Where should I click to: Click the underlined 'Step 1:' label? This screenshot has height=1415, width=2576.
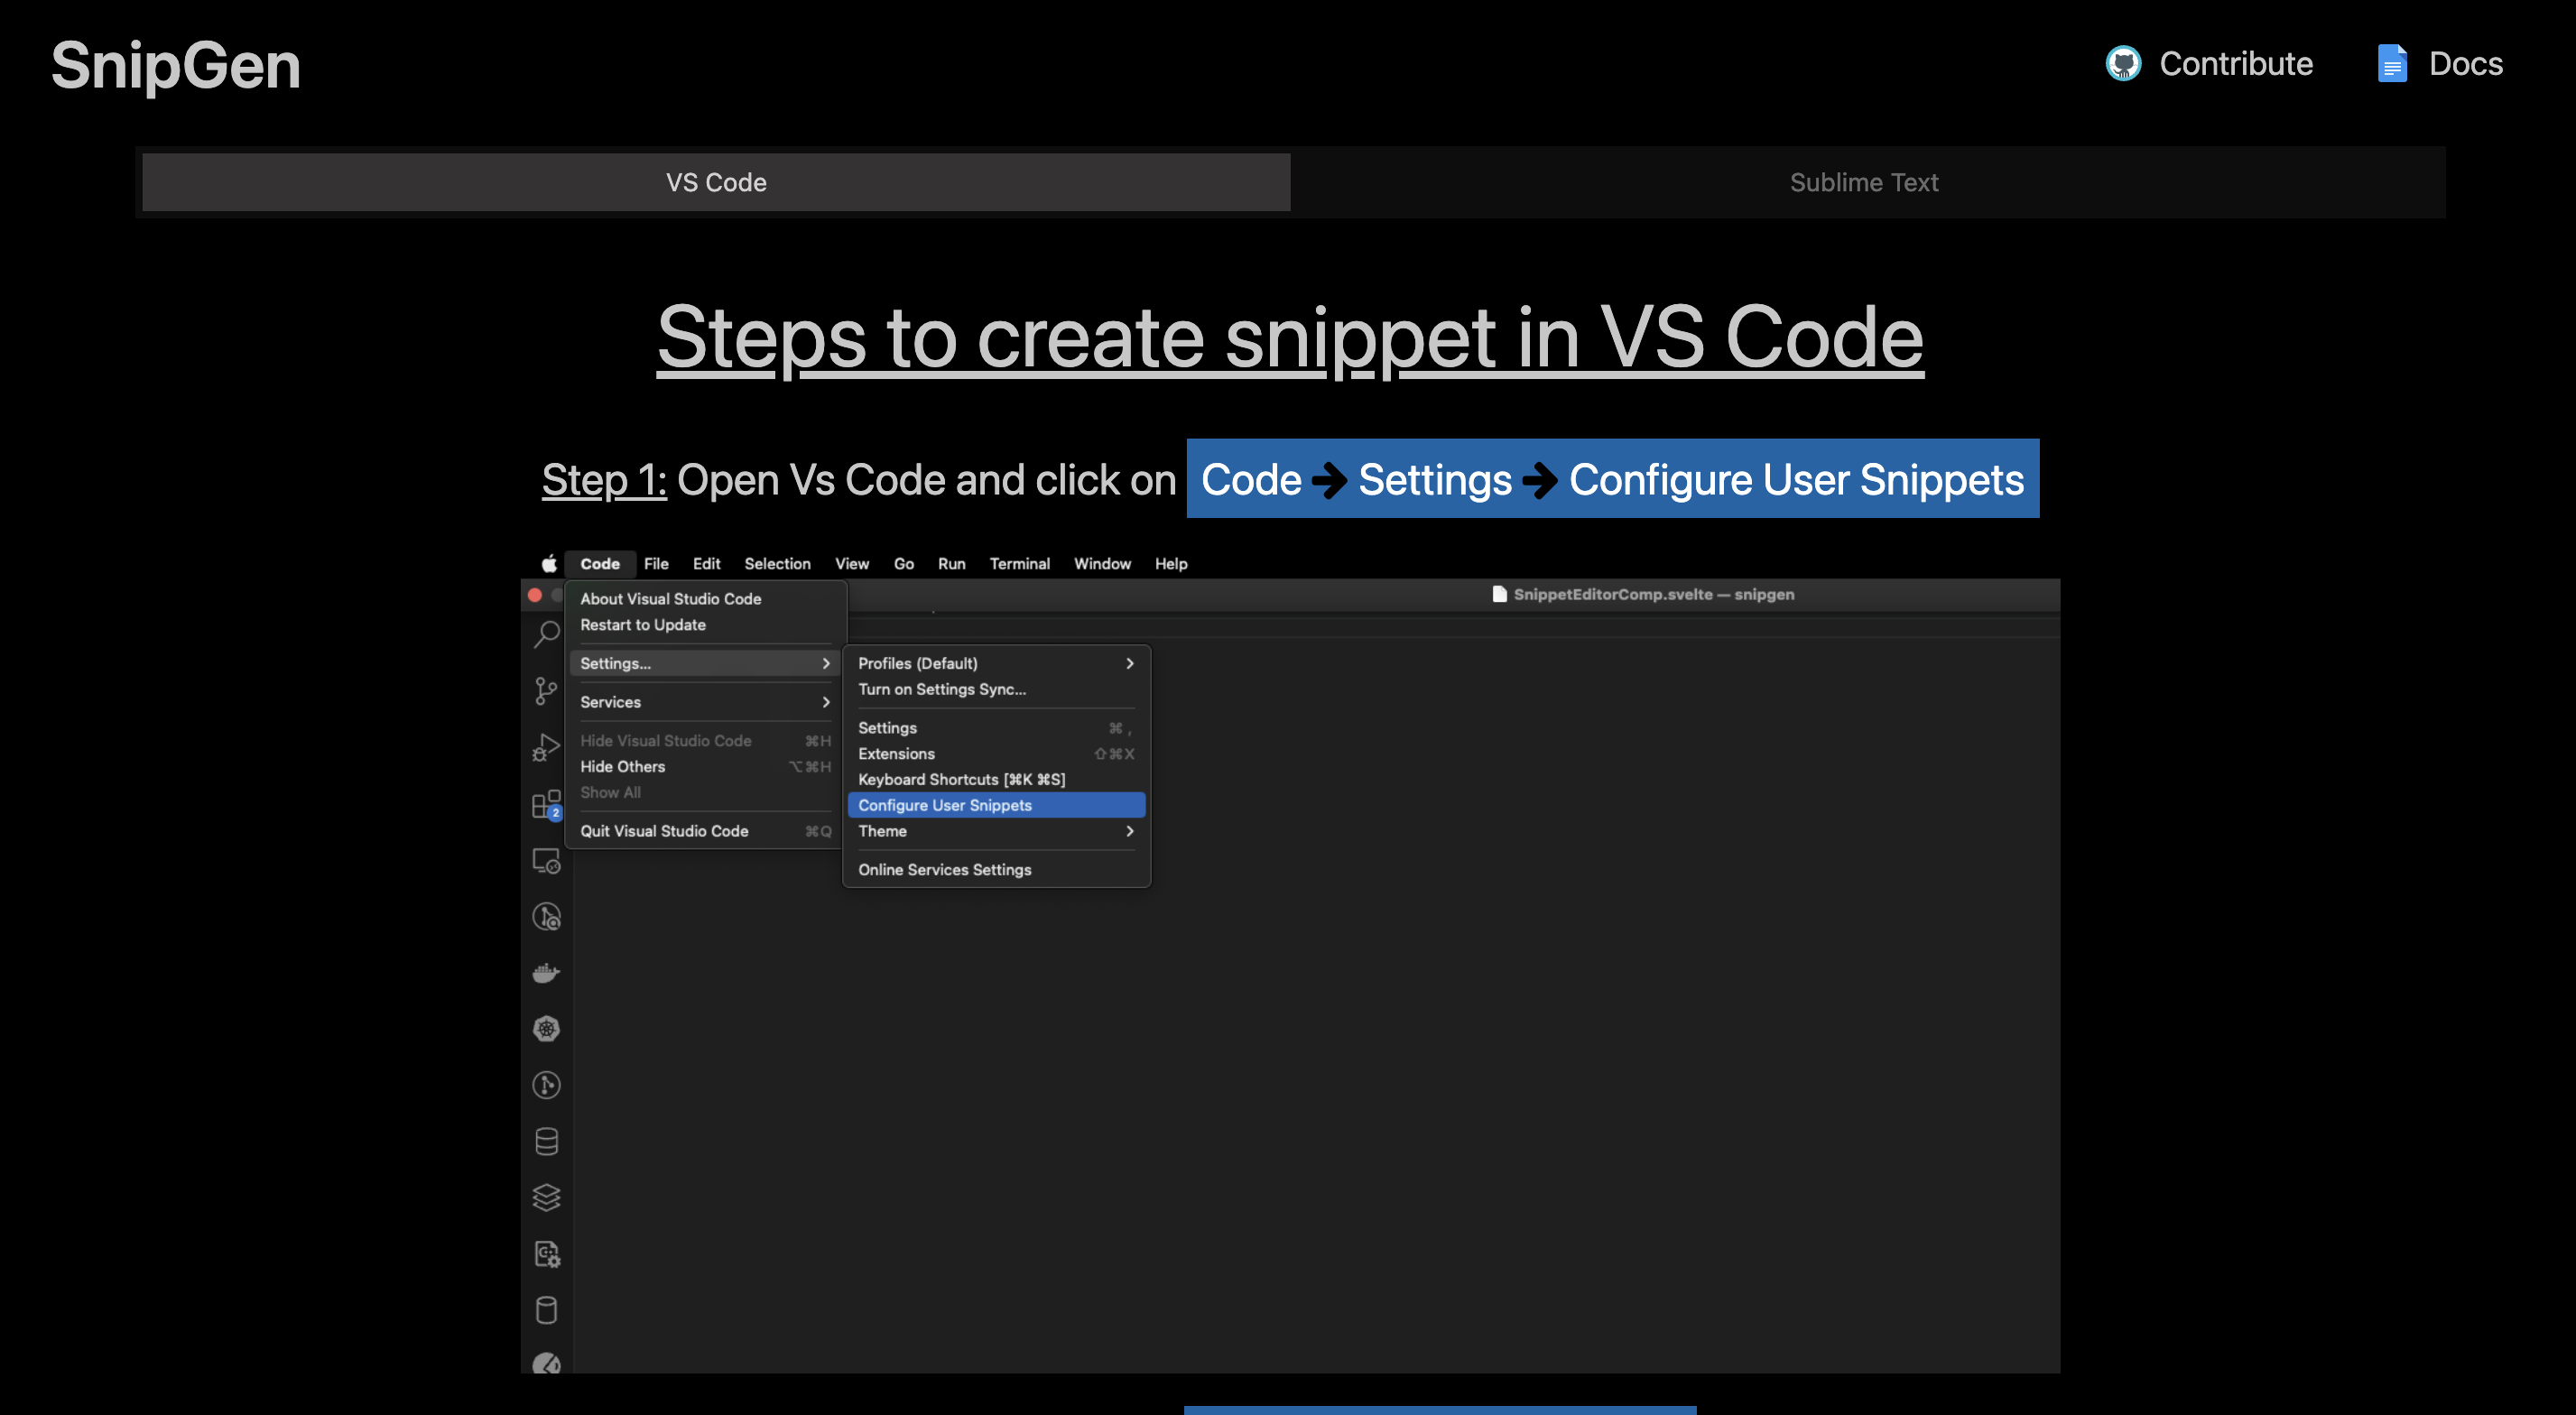pyautogui.click(x=604, y=480)
